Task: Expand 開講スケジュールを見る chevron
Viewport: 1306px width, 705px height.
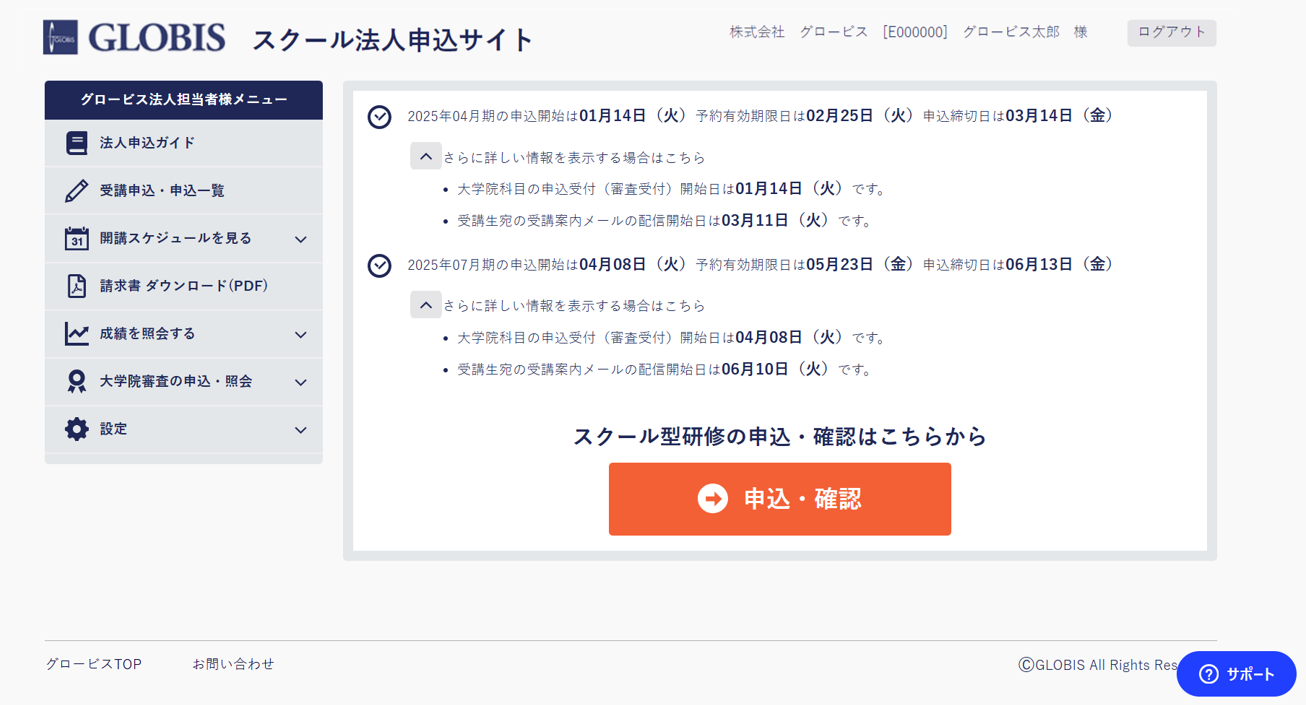Action: click(301, 239)
